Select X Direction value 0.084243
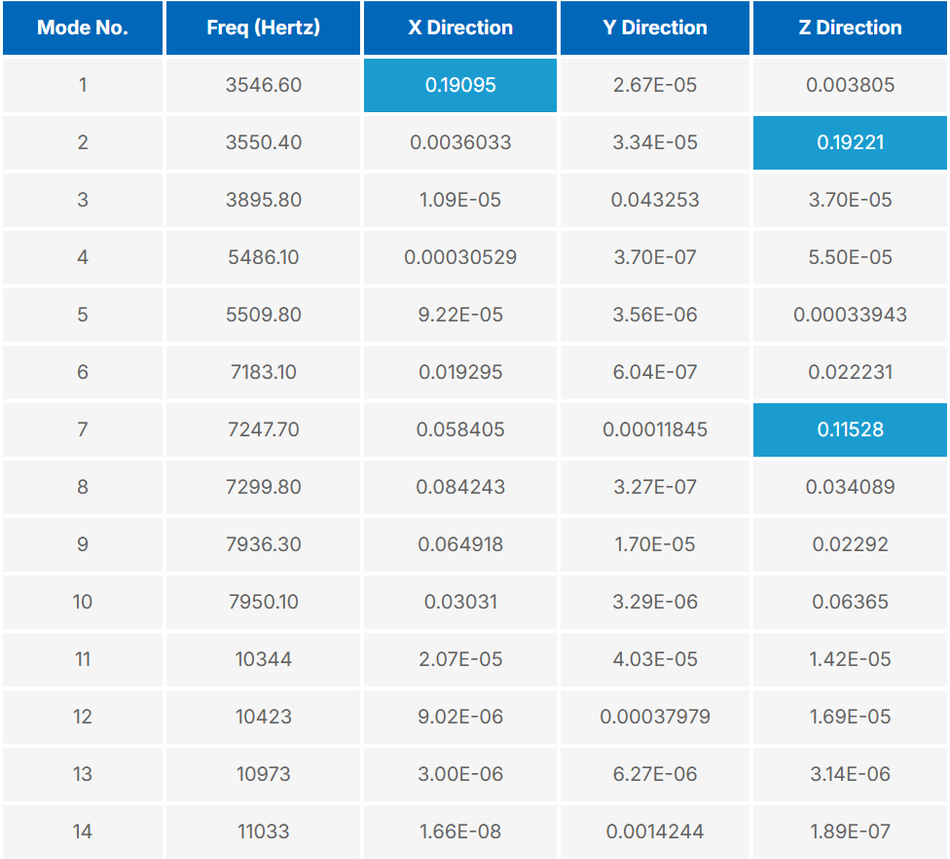The width and height of the screenshot is (950, 859). [x=460, y=487]
